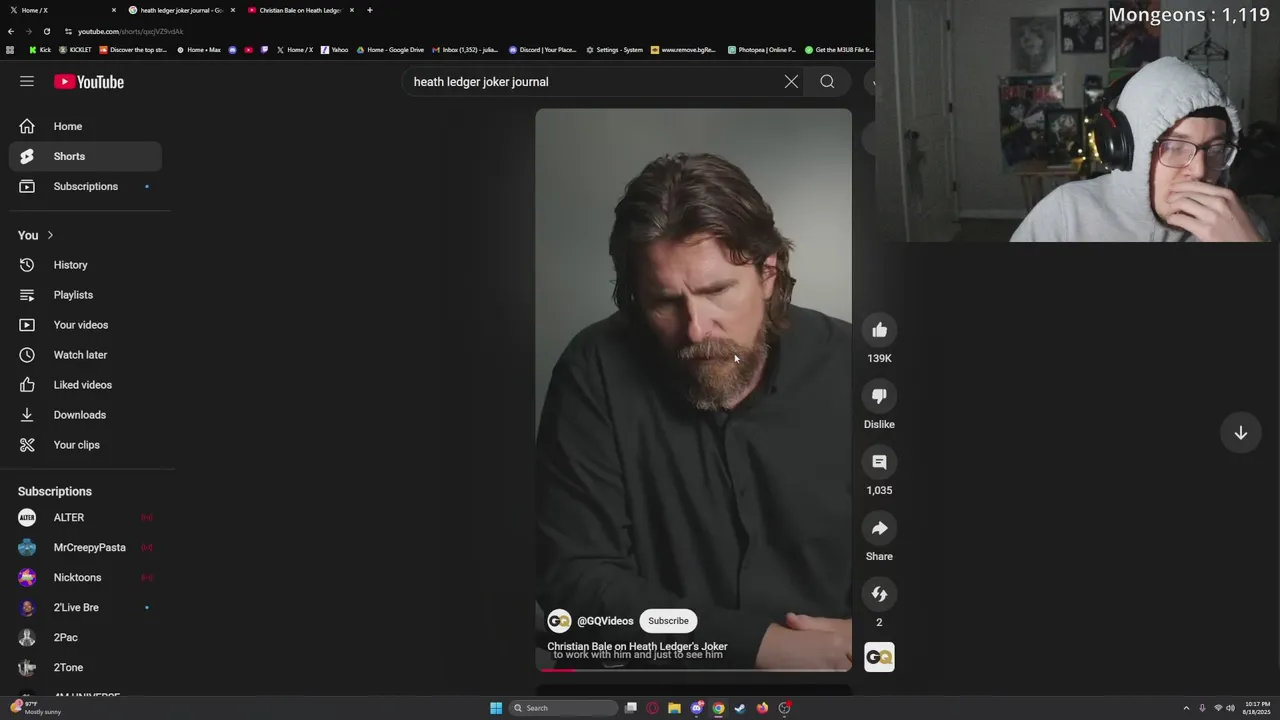The width and height of the screenshot is (1280, 720).
Task: Open the Yahoo bookmark
Action: tap(335, 50)
